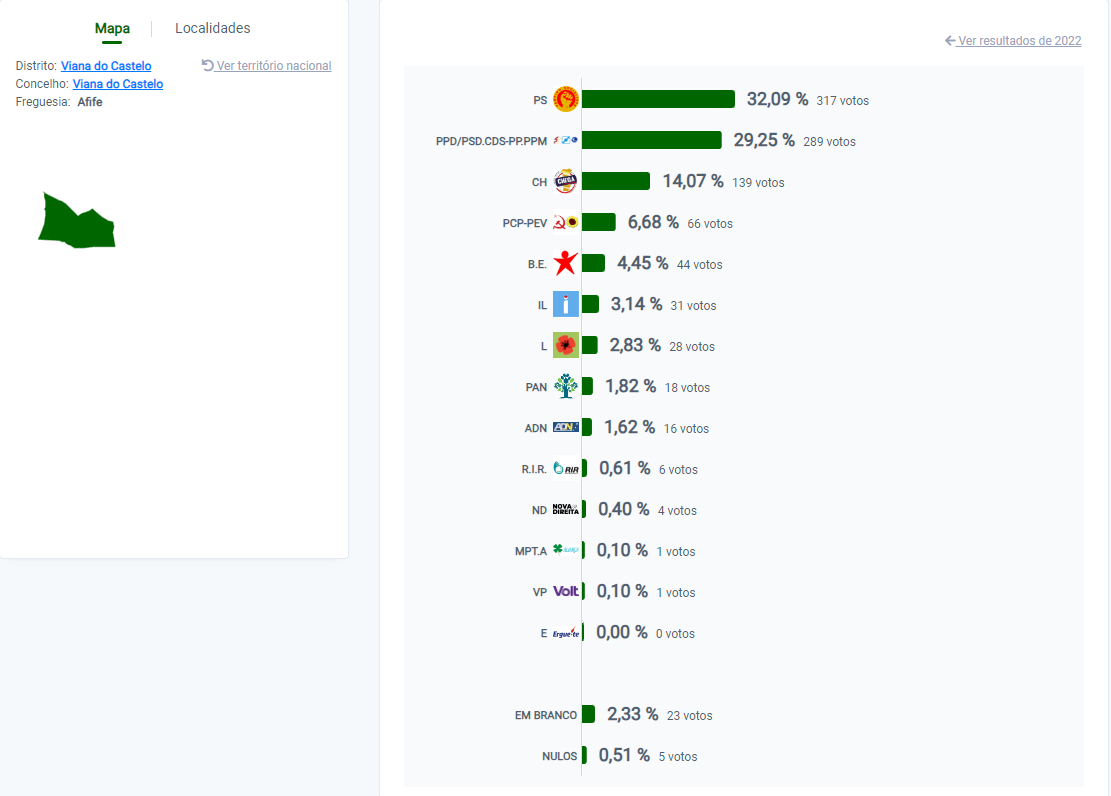Click the Iniciativa Liberal blue logo
Image resolution: width=1111 pixels, height=796 pixels.
point(565,304)
